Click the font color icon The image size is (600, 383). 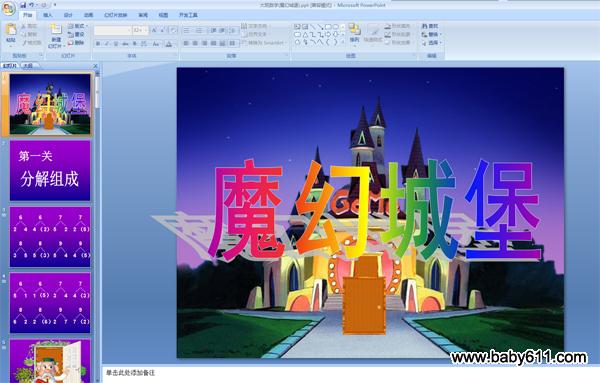(x=169, y=44)
